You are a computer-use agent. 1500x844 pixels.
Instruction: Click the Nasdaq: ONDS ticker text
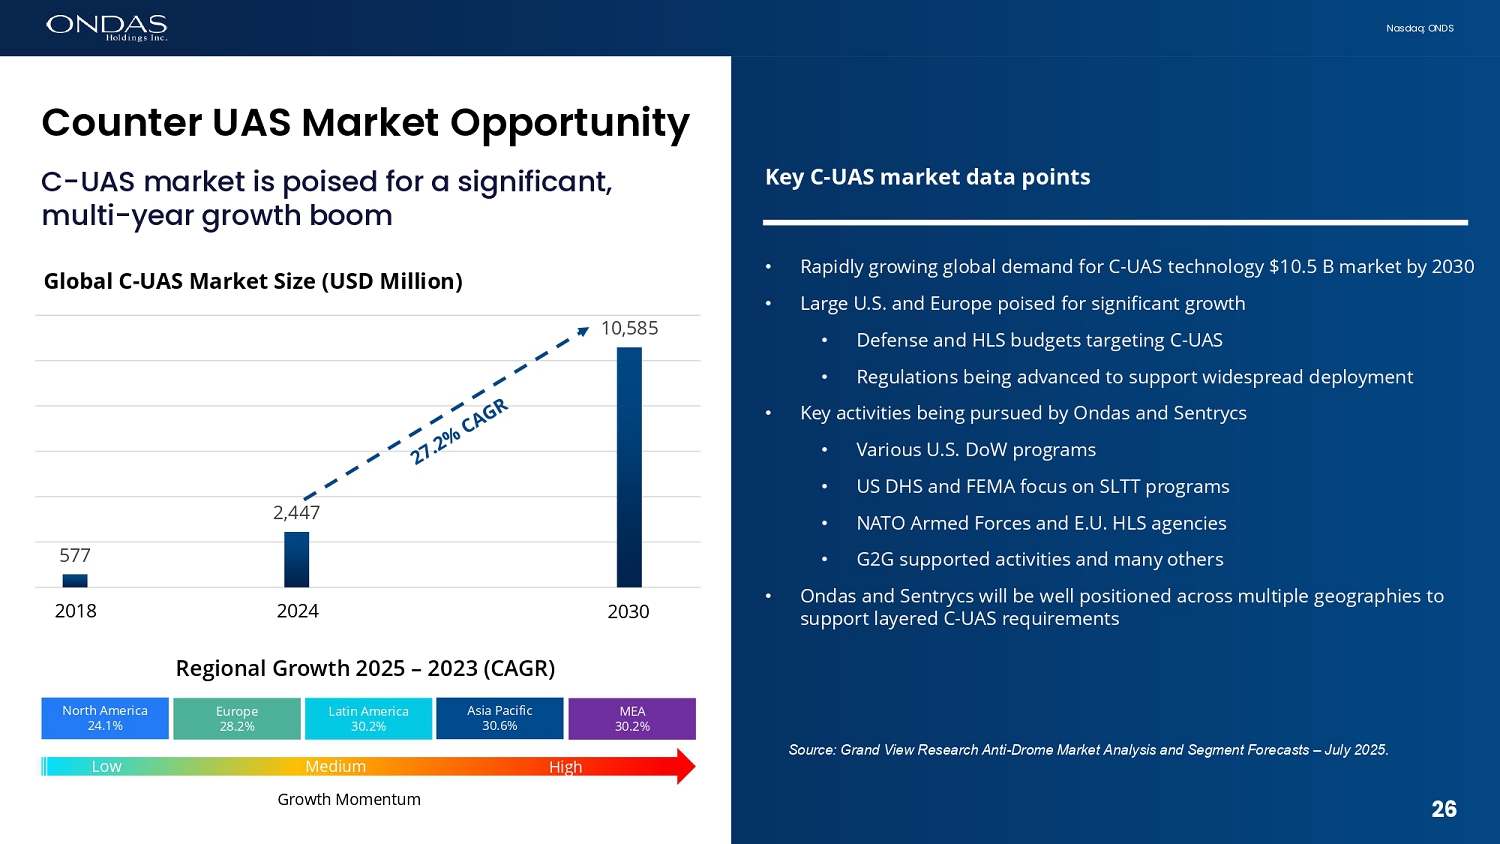(x=1419, y=28)
